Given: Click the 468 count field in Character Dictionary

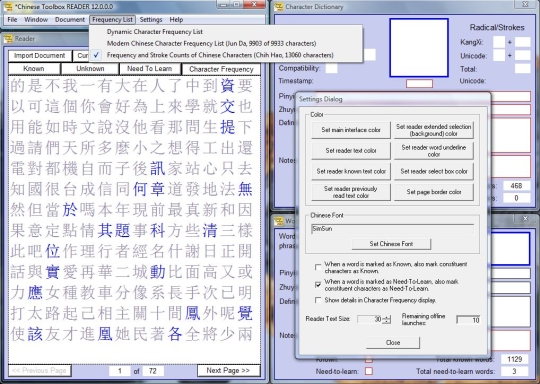Looking at the screenshot, I should click(x=516, y=186).
